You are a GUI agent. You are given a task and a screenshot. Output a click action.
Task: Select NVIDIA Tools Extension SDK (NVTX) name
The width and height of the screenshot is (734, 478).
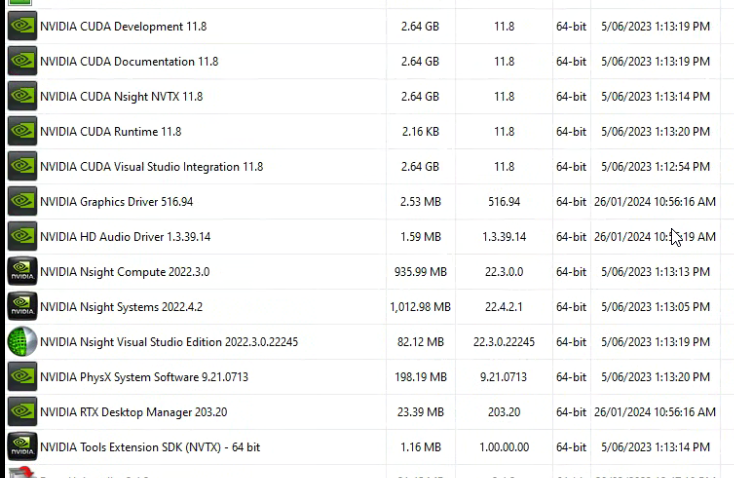[150, 447]
